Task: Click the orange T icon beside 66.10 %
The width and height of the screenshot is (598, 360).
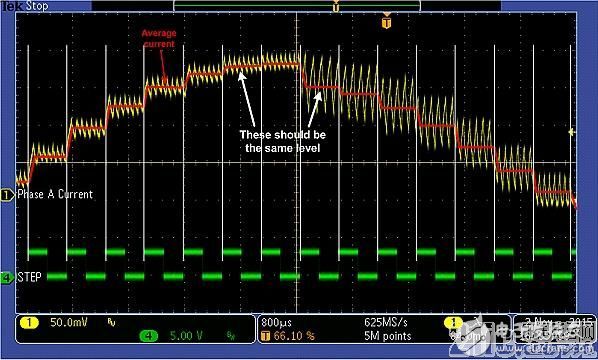Action: [x=265, y=336]
